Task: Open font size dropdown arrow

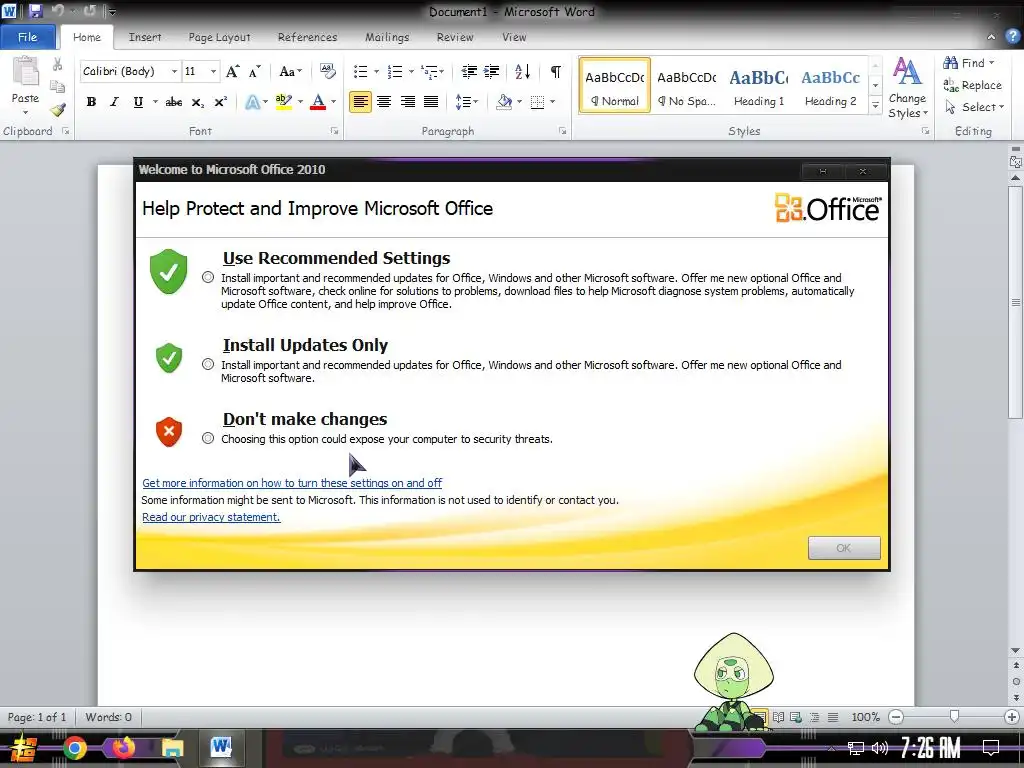Action: click(213, 71)
